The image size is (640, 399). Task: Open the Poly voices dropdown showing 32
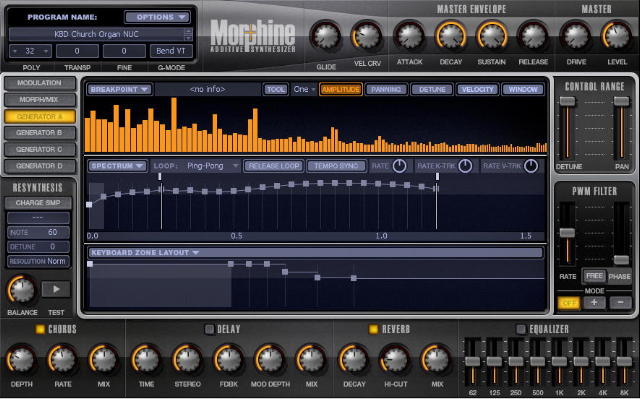(31, 51)
